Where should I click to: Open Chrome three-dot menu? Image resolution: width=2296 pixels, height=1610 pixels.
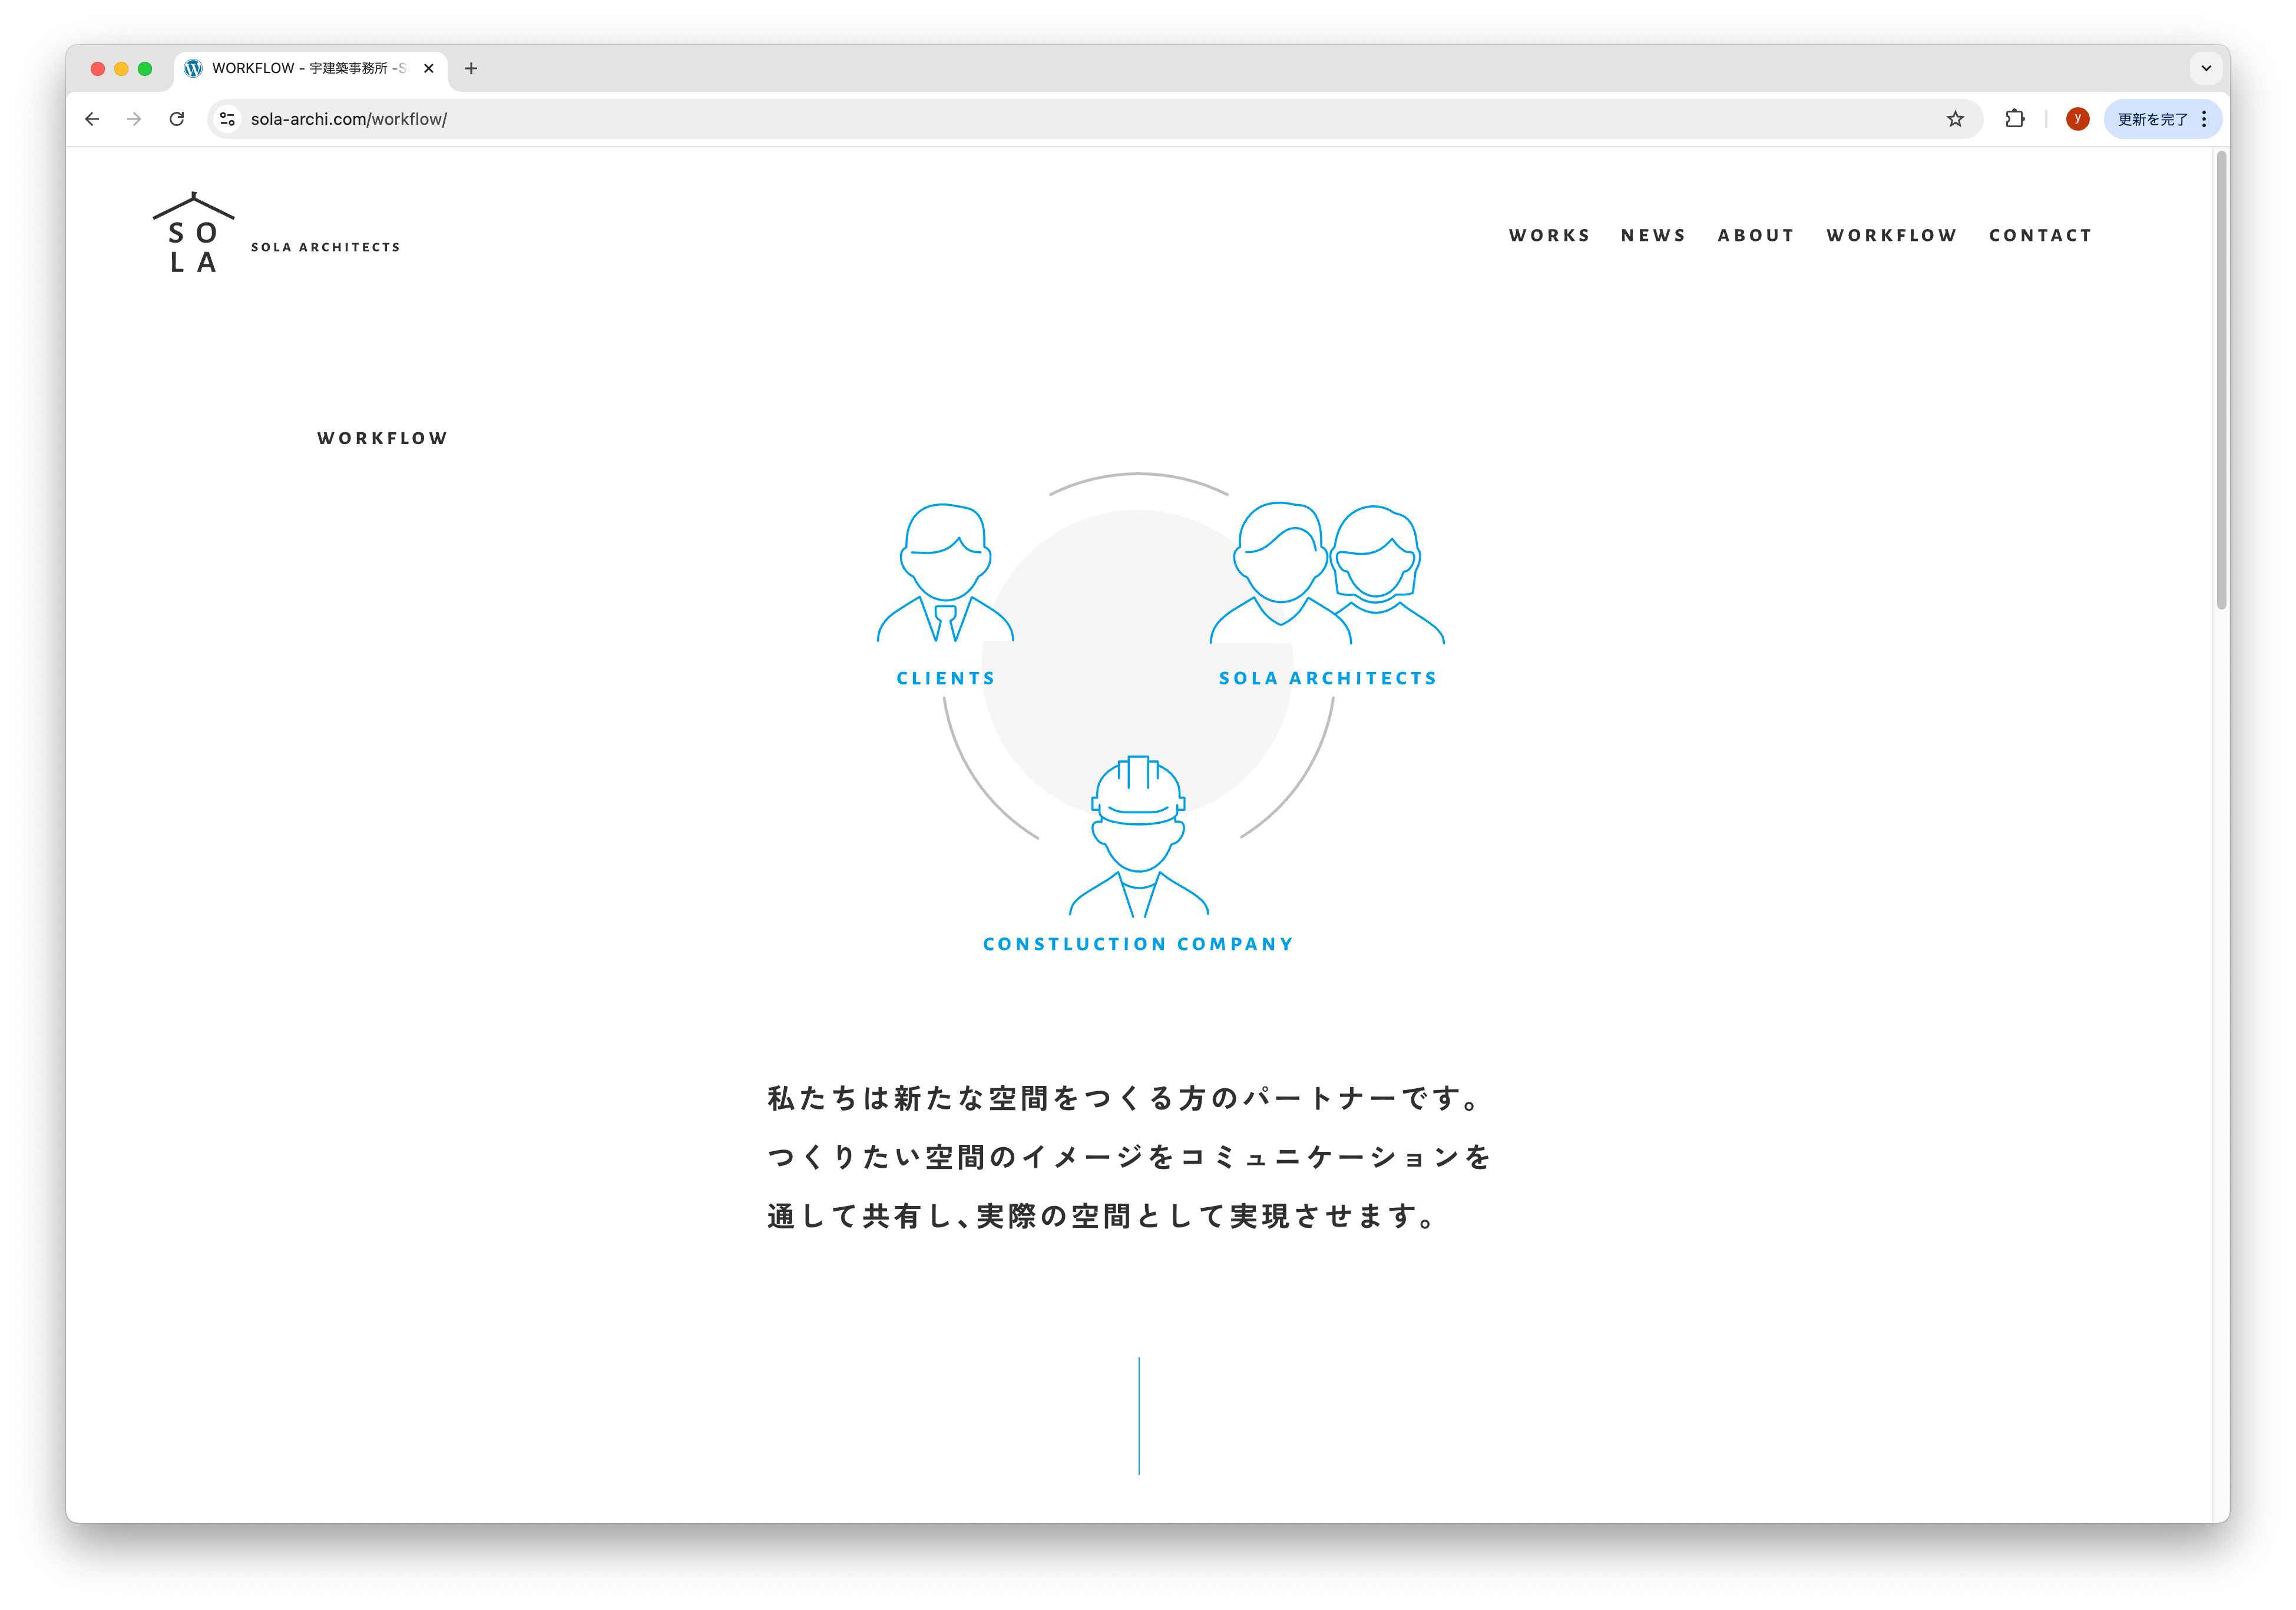point(2204,119)
